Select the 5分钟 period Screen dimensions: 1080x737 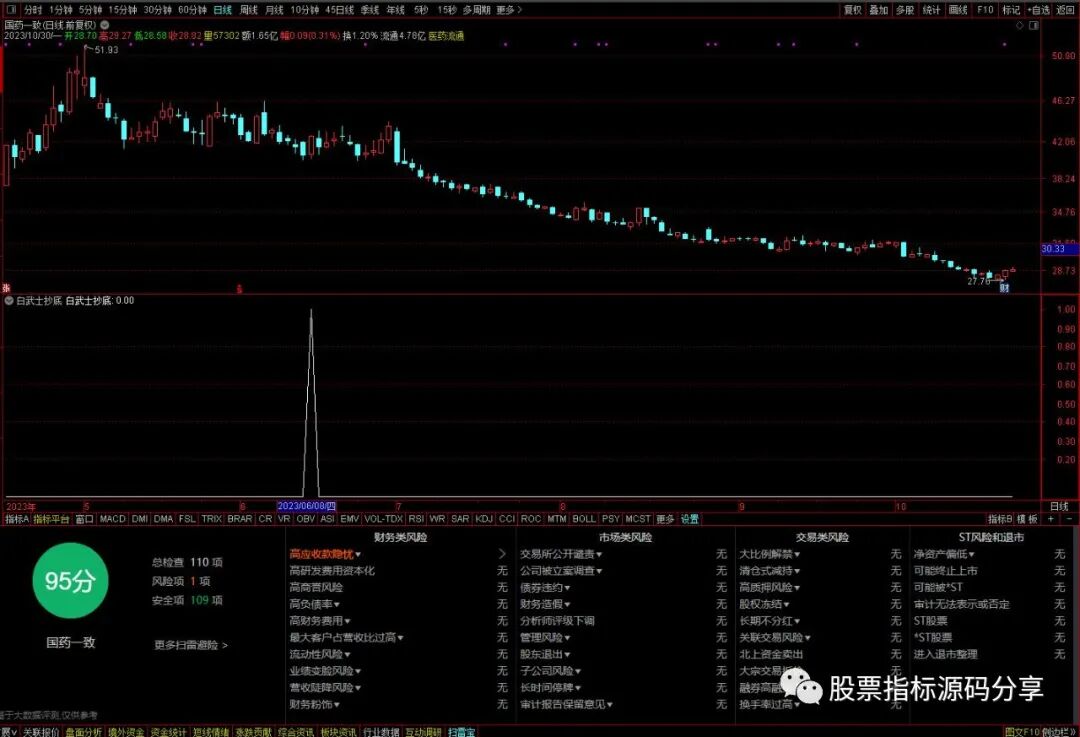[x=90, y=10]
